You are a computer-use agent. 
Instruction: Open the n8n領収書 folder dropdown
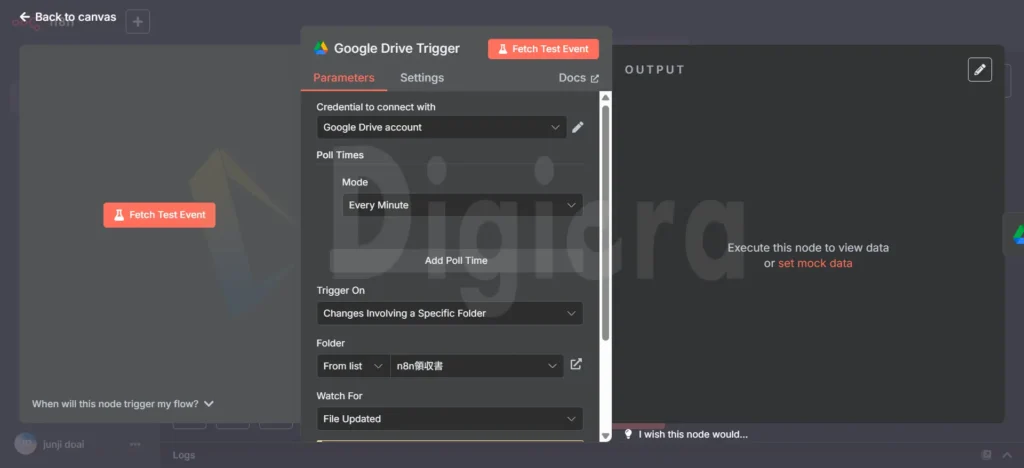coord(477,366)
